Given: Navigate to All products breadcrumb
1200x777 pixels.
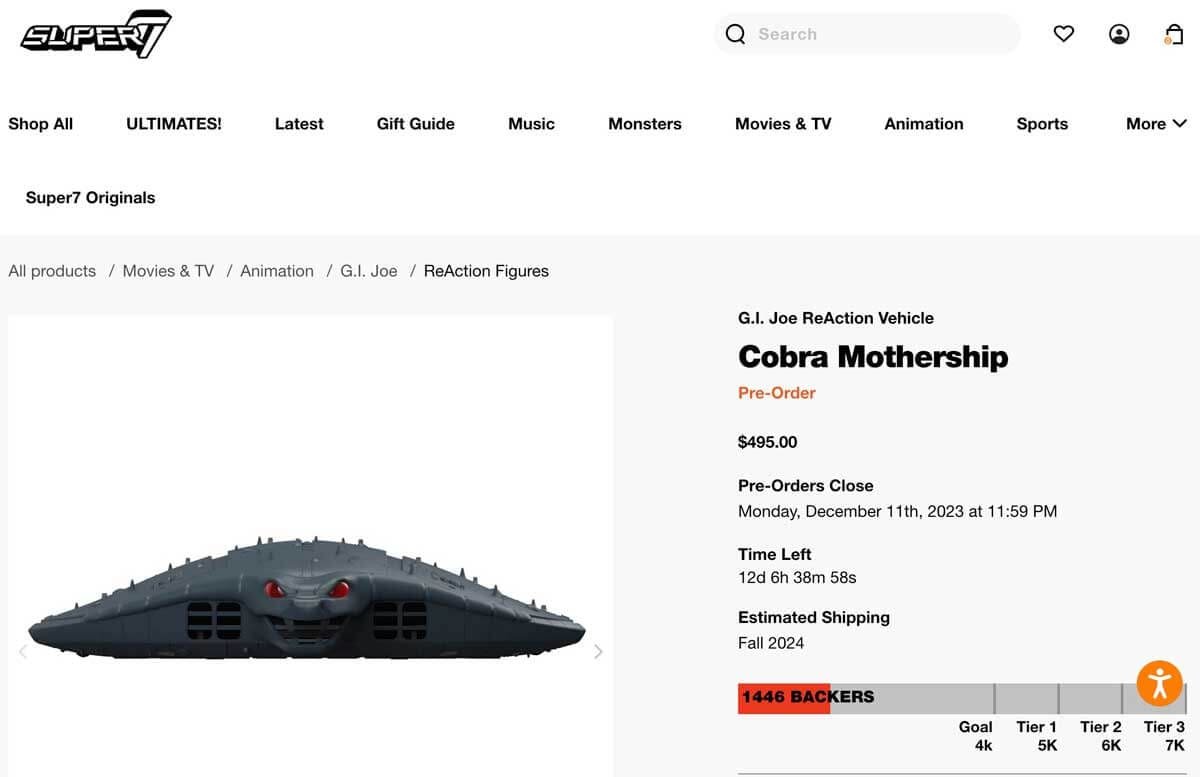Looking at the screenshot, I should click(x=51, y=270).
